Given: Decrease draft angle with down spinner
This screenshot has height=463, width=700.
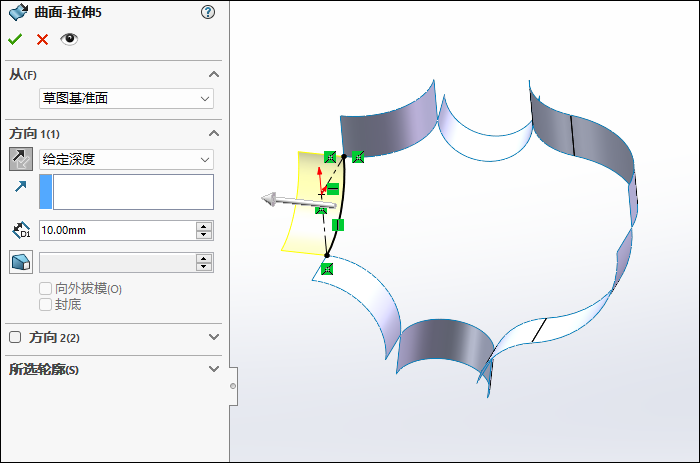Looking at the screenshot, I should click(x=204, y=267).
